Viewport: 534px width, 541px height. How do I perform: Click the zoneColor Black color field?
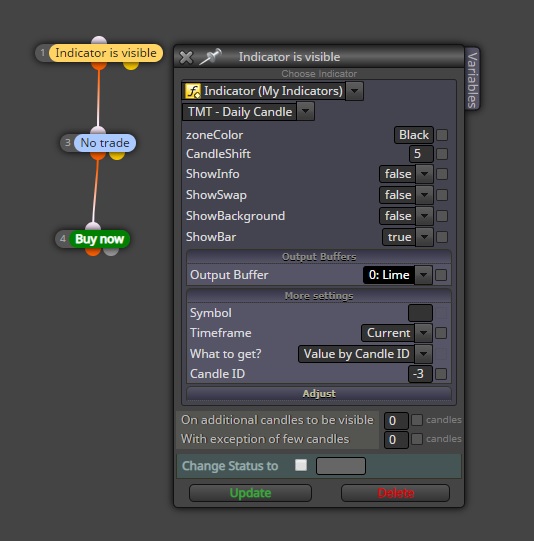pos(414,135)
